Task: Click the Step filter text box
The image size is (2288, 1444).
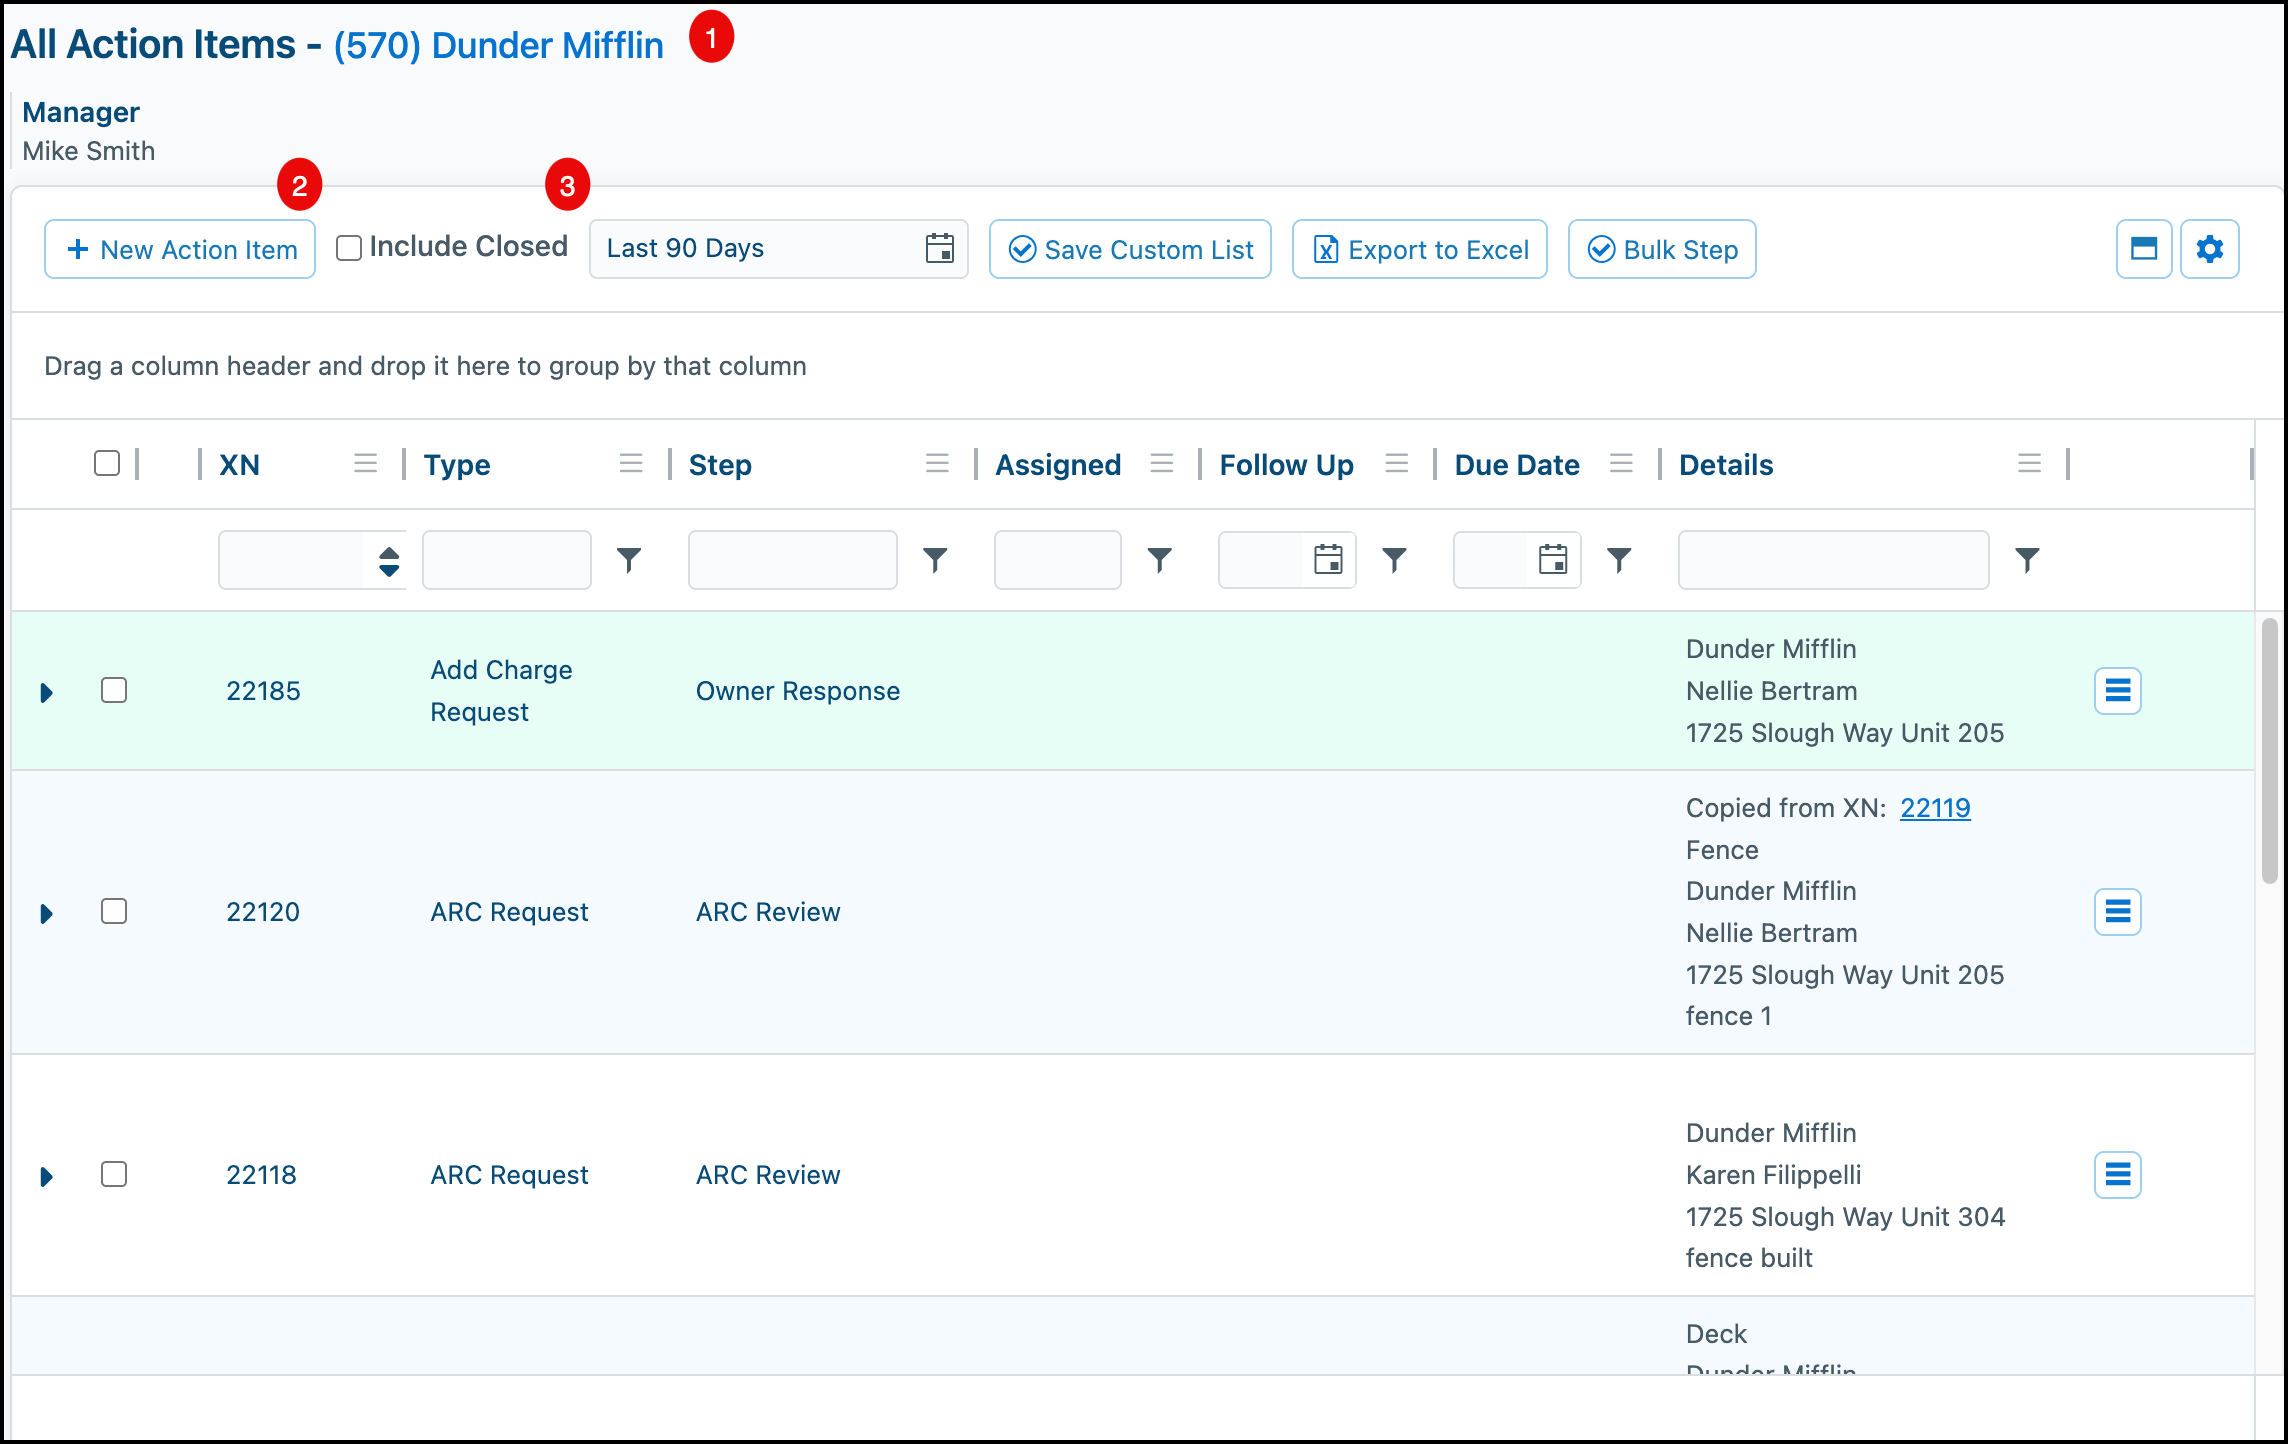Action: [793, 560]
